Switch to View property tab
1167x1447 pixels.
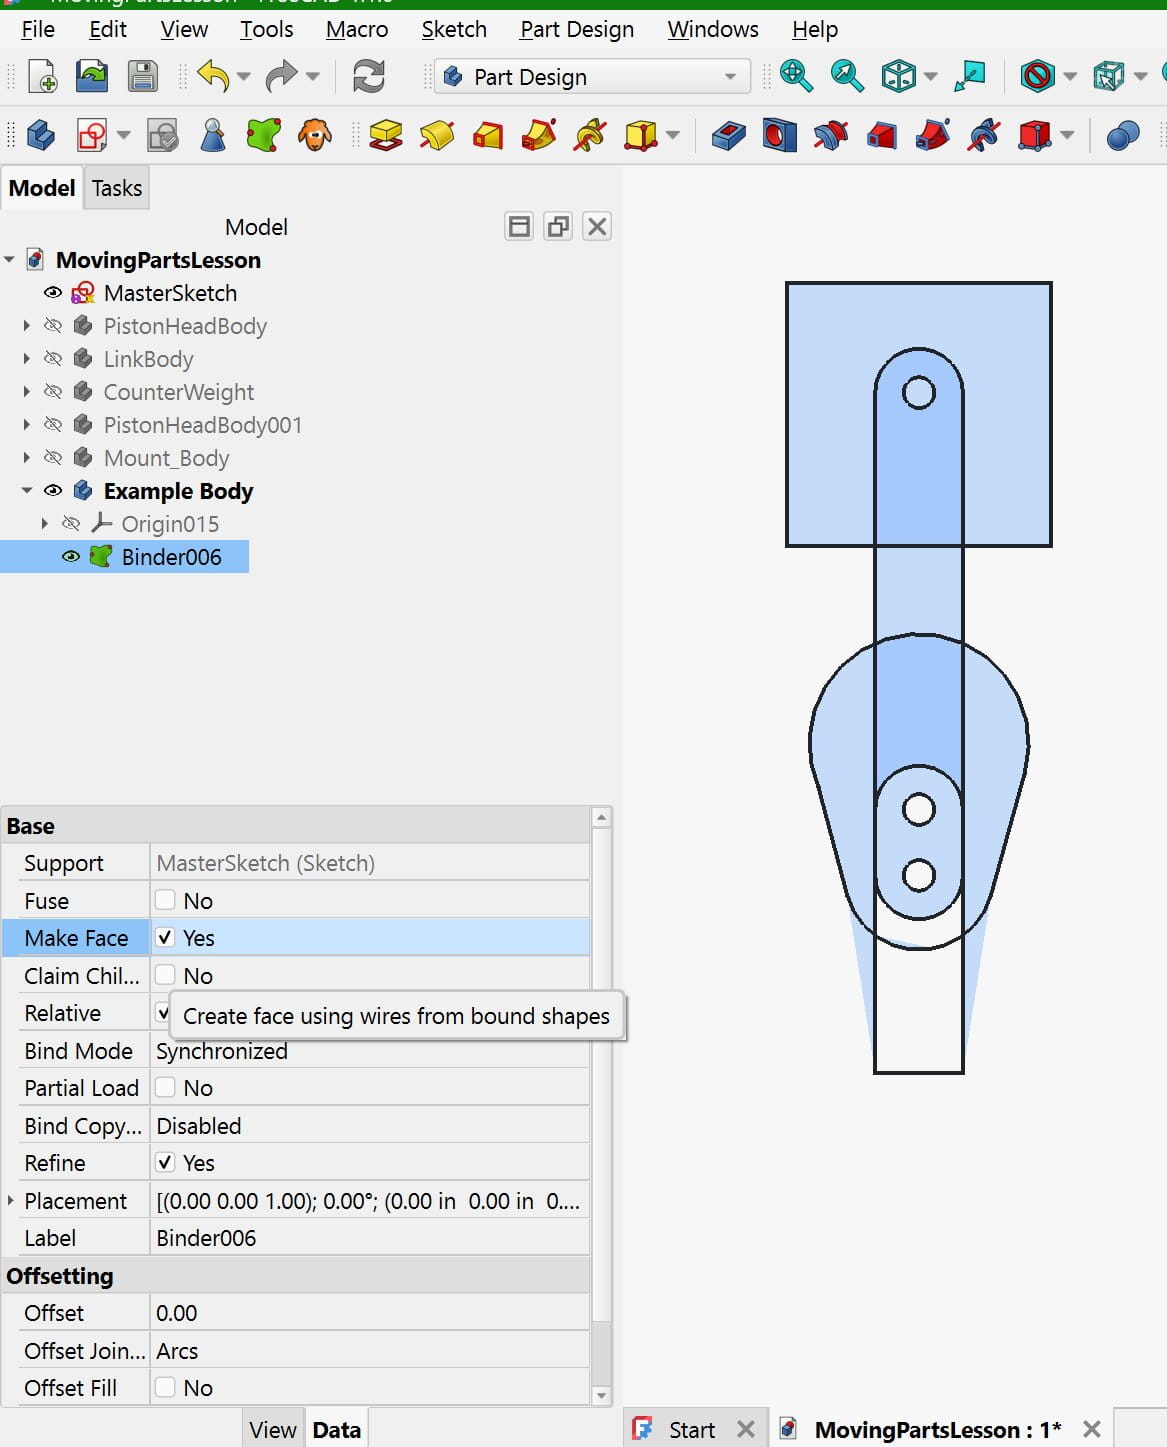tap(273, 1430)
